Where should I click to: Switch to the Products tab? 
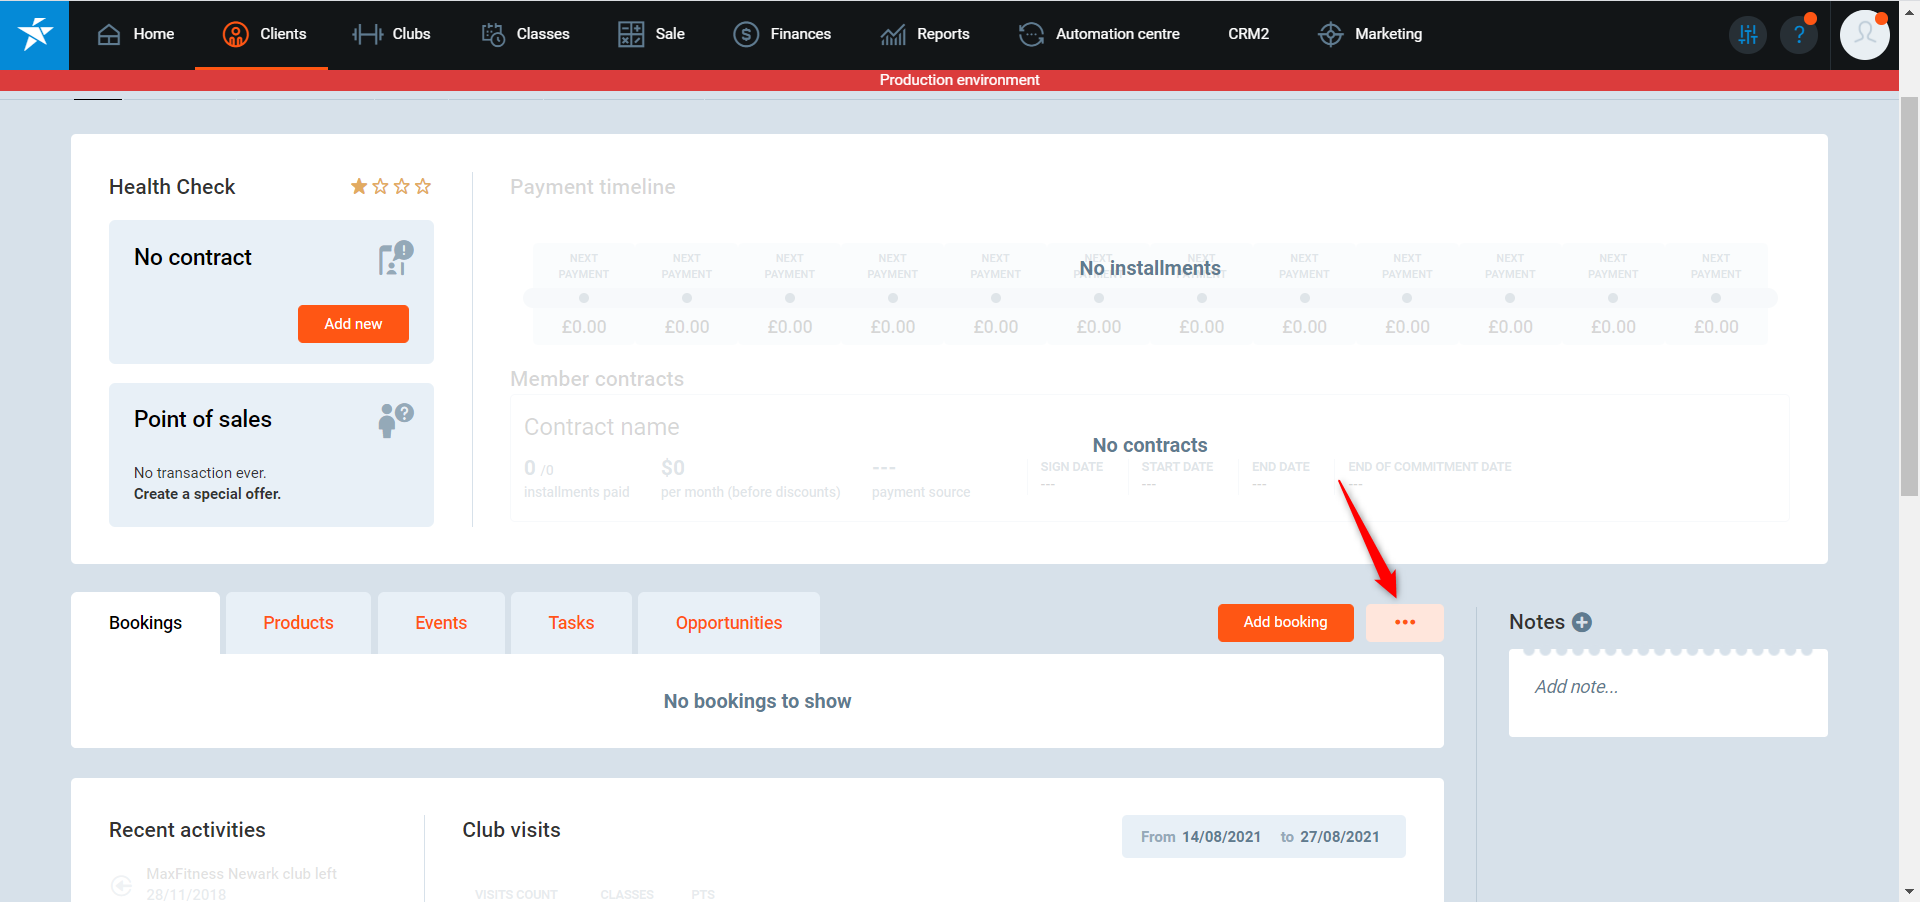pyautogui.click(x=298, y=623)
